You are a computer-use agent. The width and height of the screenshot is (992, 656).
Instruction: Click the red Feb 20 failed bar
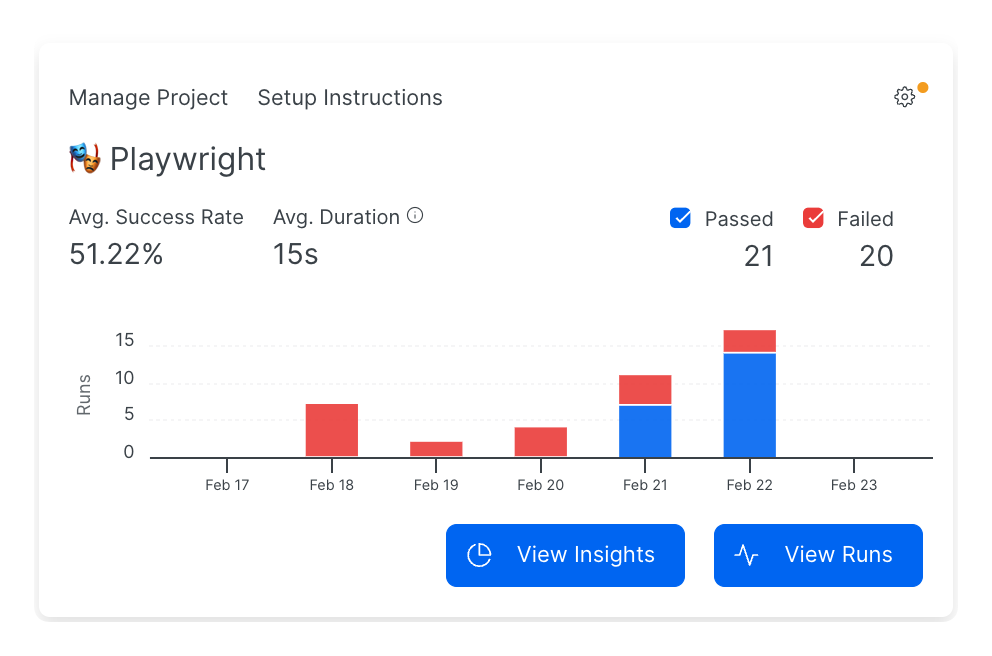(x=540, y=442)
